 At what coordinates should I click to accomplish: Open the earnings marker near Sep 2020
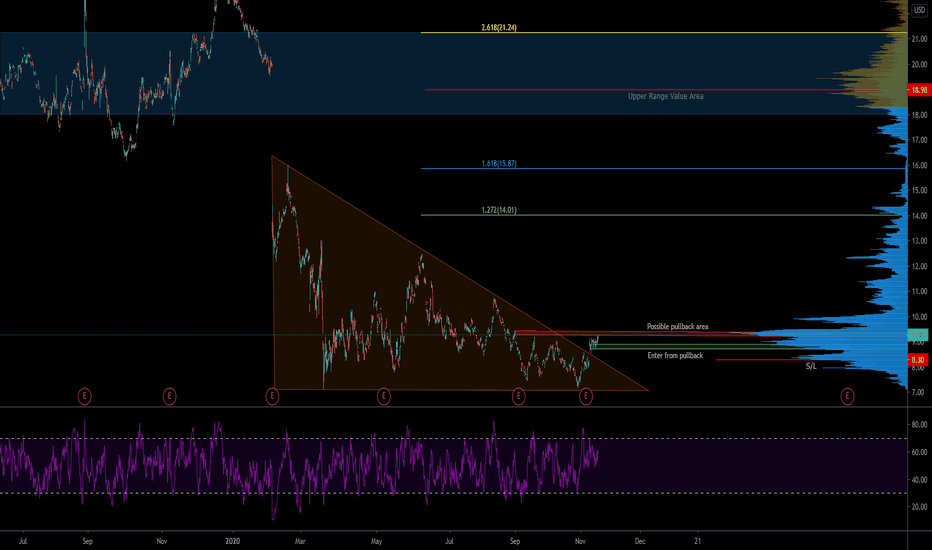pos(518,395)
